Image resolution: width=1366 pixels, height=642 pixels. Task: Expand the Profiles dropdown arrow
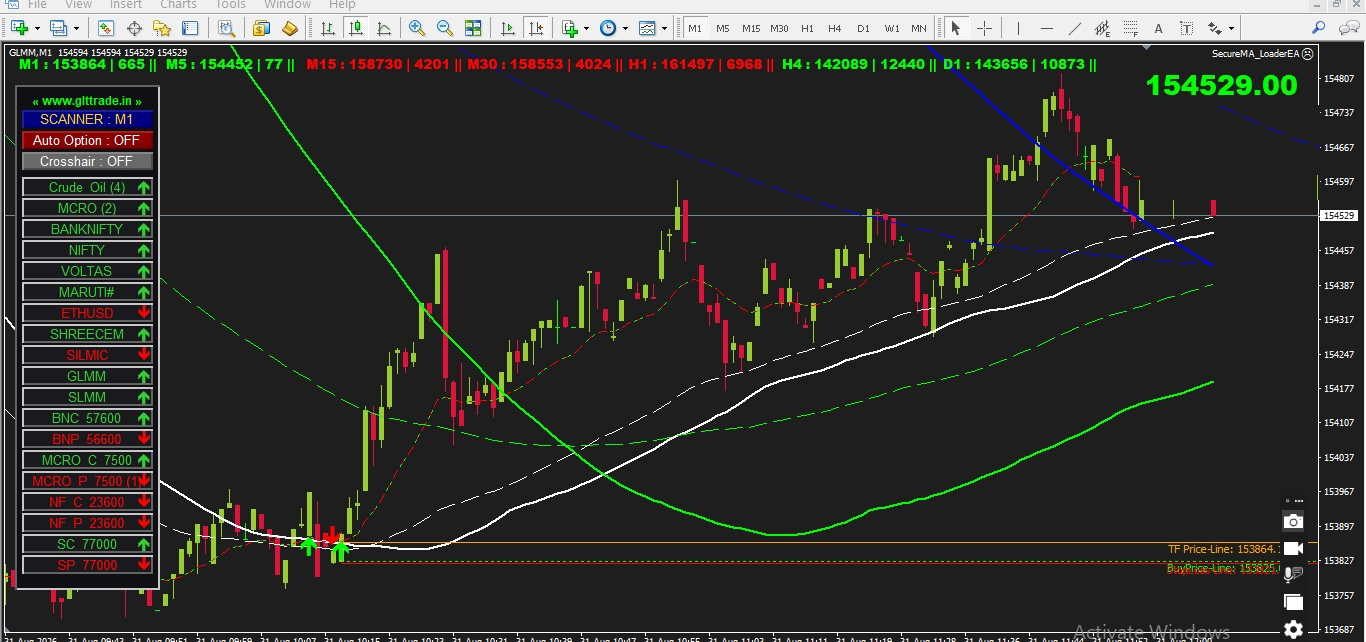click(77, 28)
